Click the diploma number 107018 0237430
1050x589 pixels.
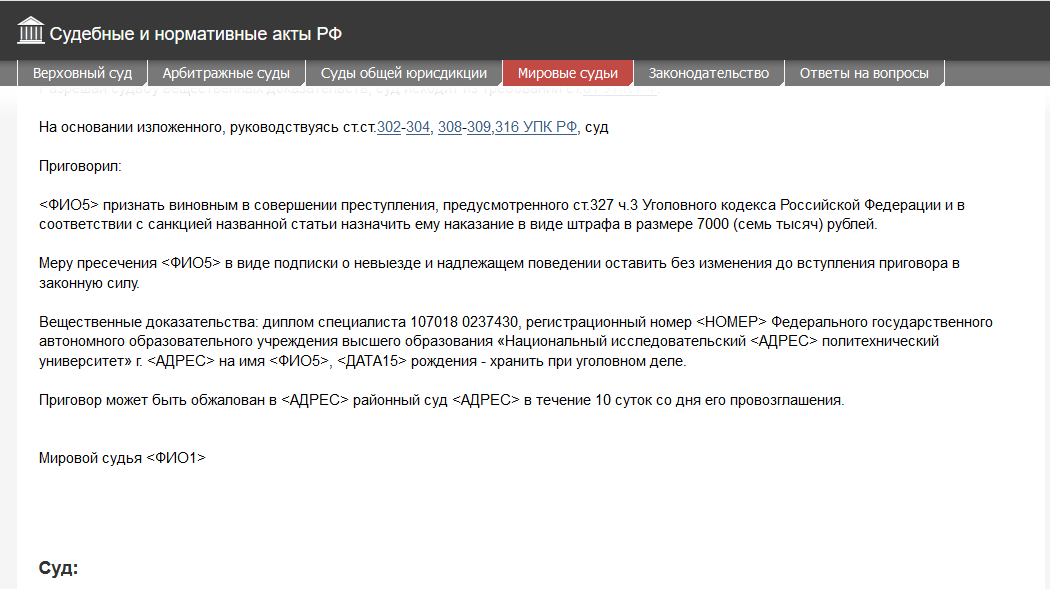click(464, 322)
